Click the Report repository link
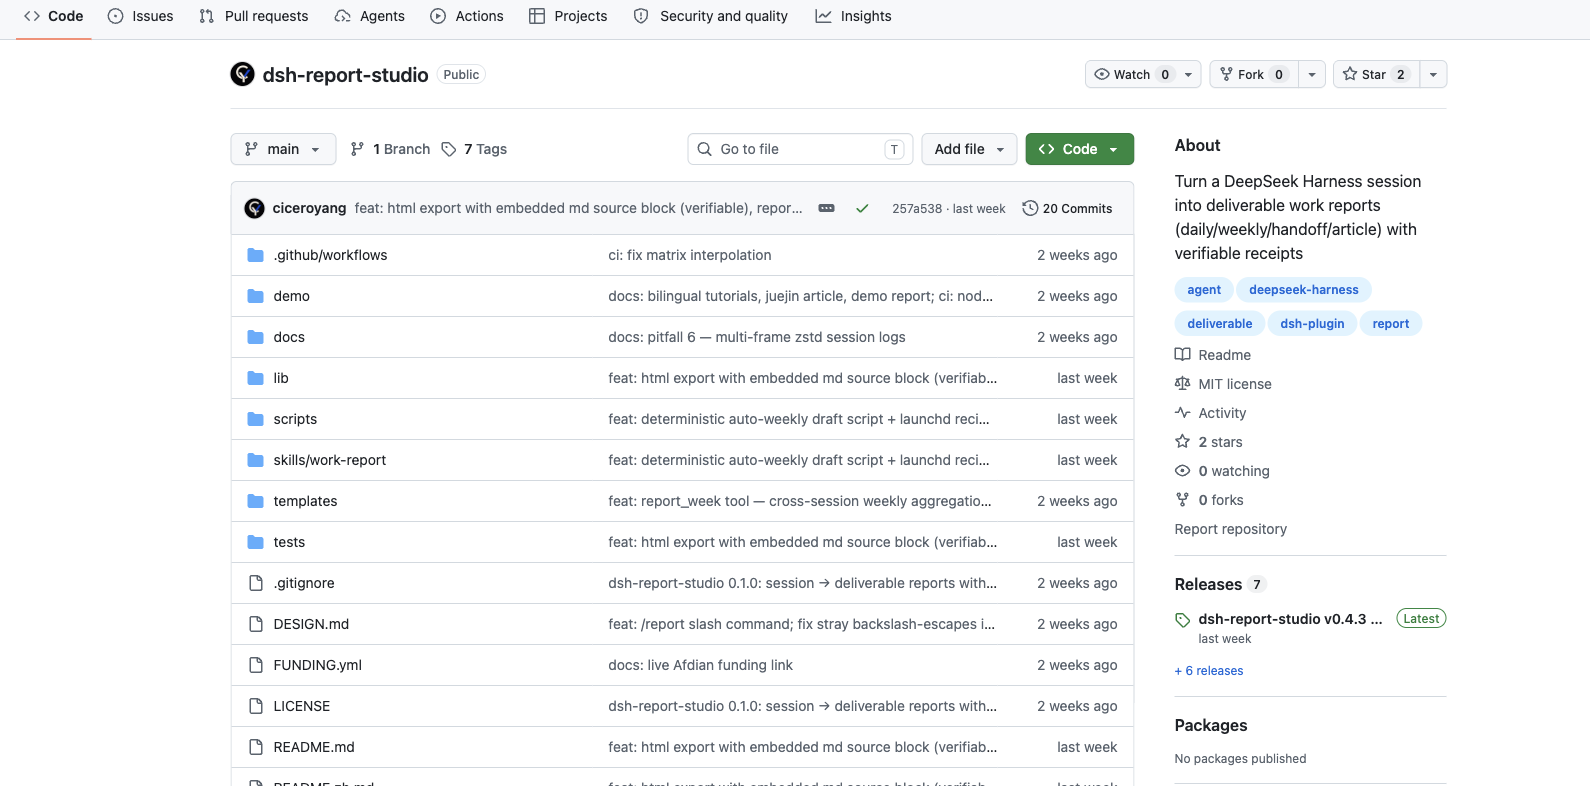The height and width of the screenshot is (786, 1590). [x=1231, y=529]
